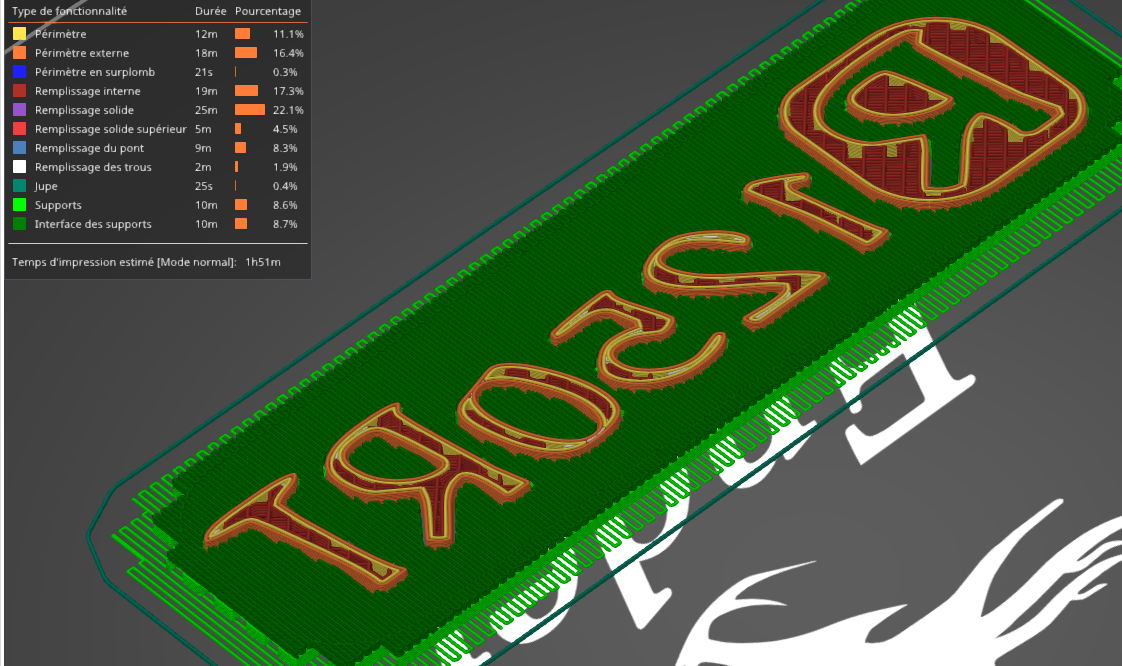Select the 'Remplissage solide' legend label

tap(84, 110)
